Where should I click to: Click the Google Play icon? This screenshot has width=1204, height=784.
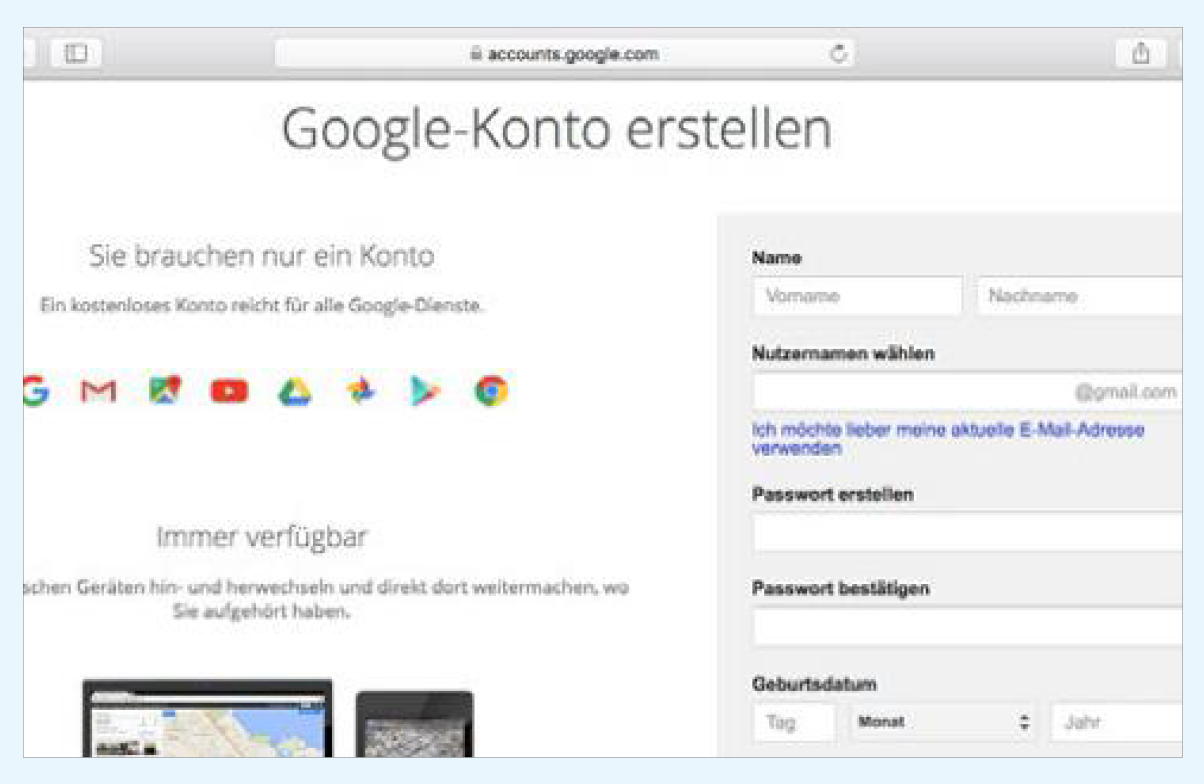coord(425,391)
